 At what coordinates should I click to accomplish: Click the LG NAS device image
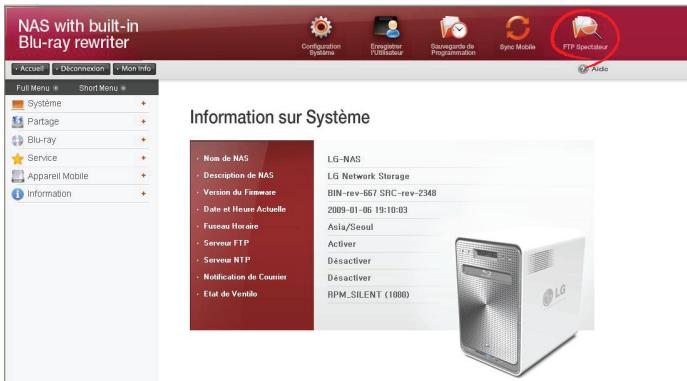520,304
